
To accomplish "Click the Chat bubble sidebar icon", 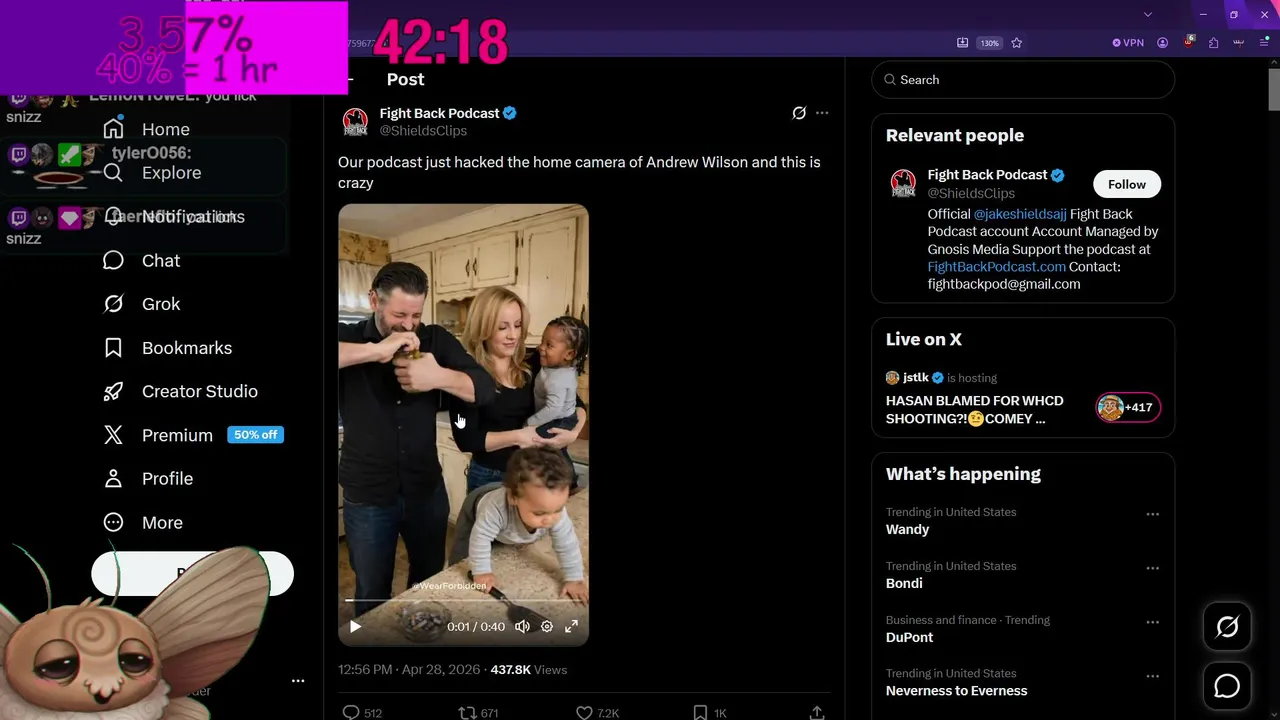I will tap(113, 260).
